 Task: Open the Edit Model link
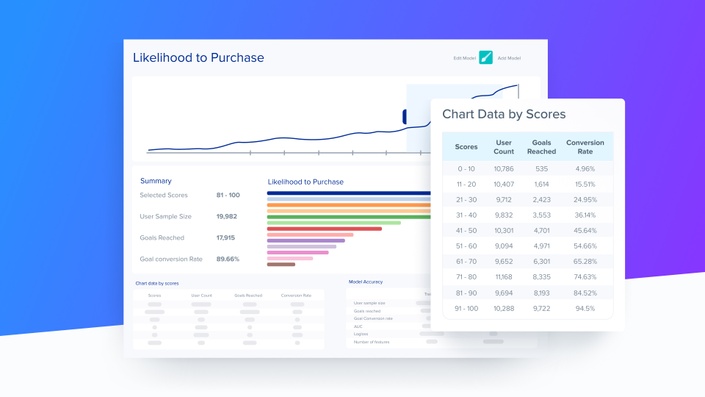[464, 58]
